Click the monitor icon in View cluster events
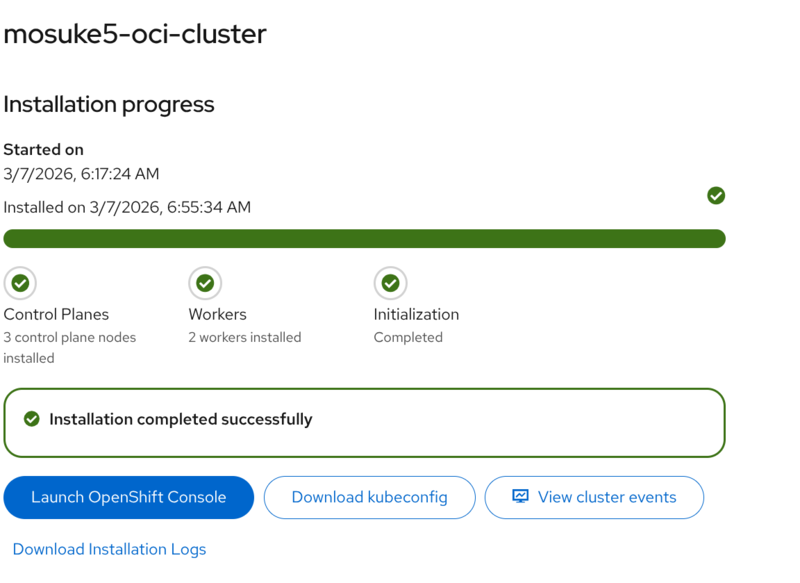Image resolution: width=800 pixels, height=583 pixels. coord(520,497)
